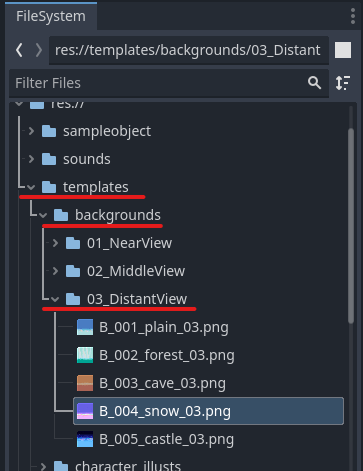Select the 02_MiddleView folder
Viewport: 363px width, 471px height.
click(136, 271)
